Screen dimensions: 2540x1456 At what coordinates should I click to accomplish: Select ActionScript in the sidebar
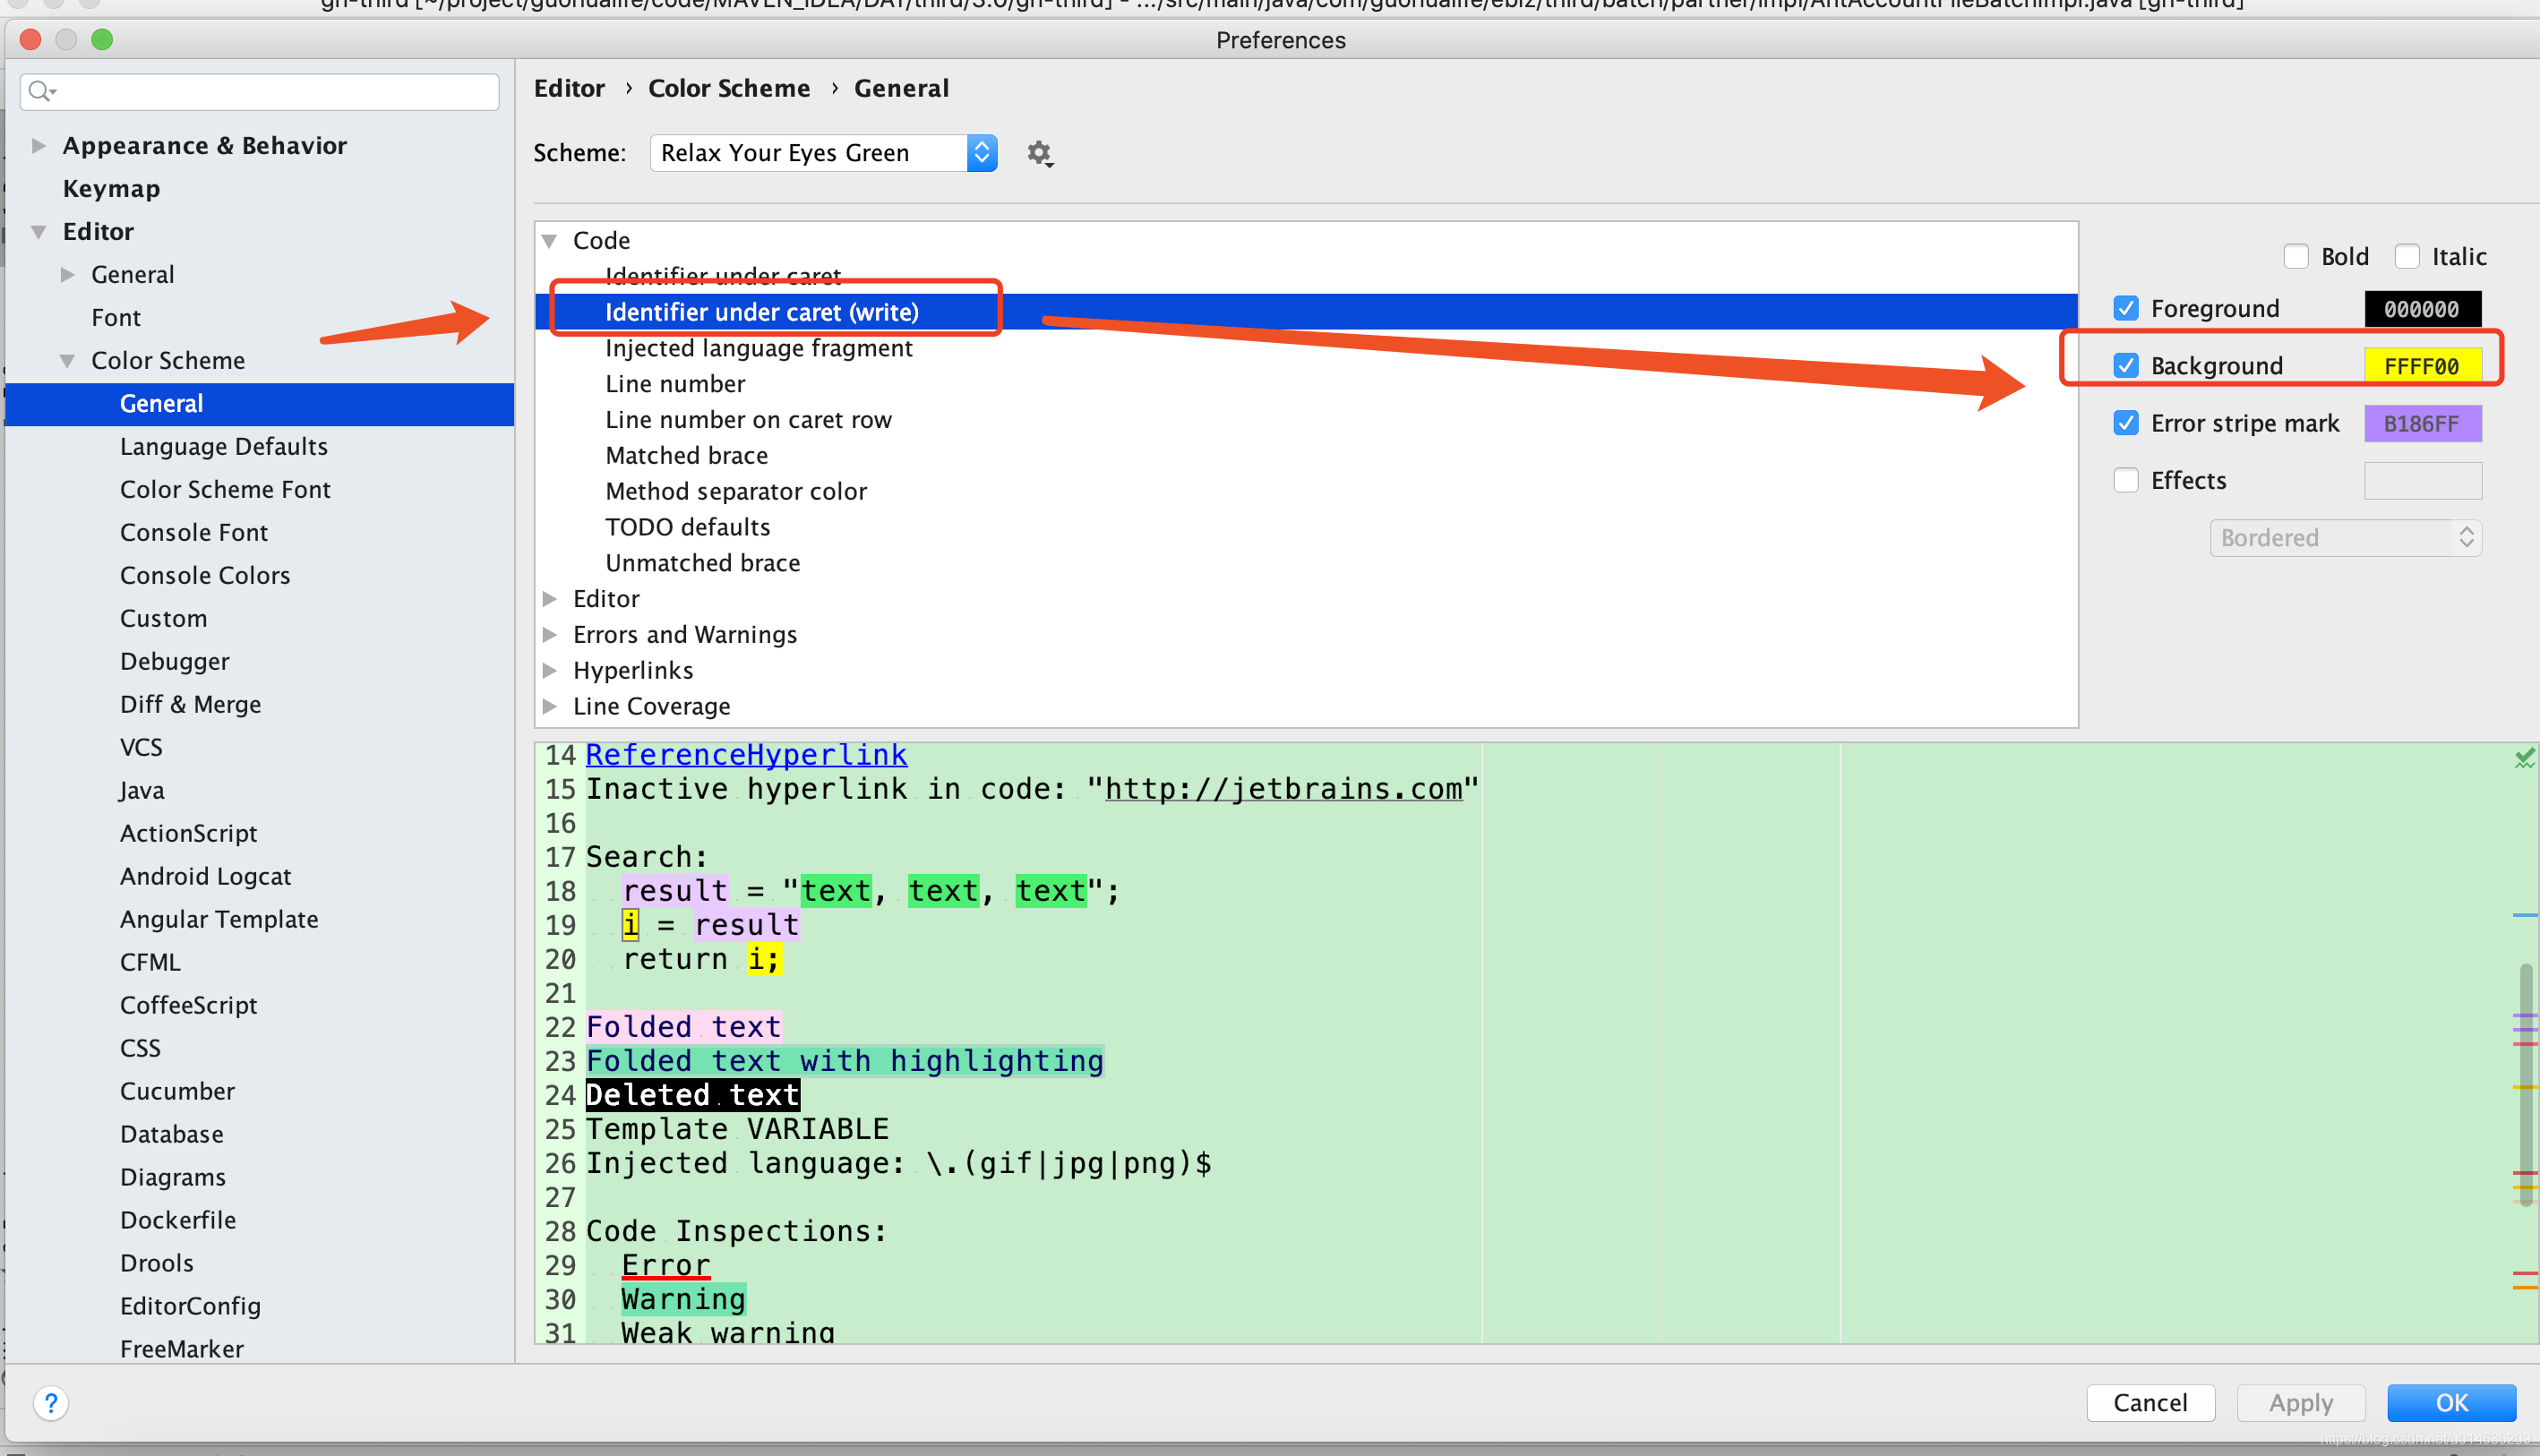tap(188, 834)
